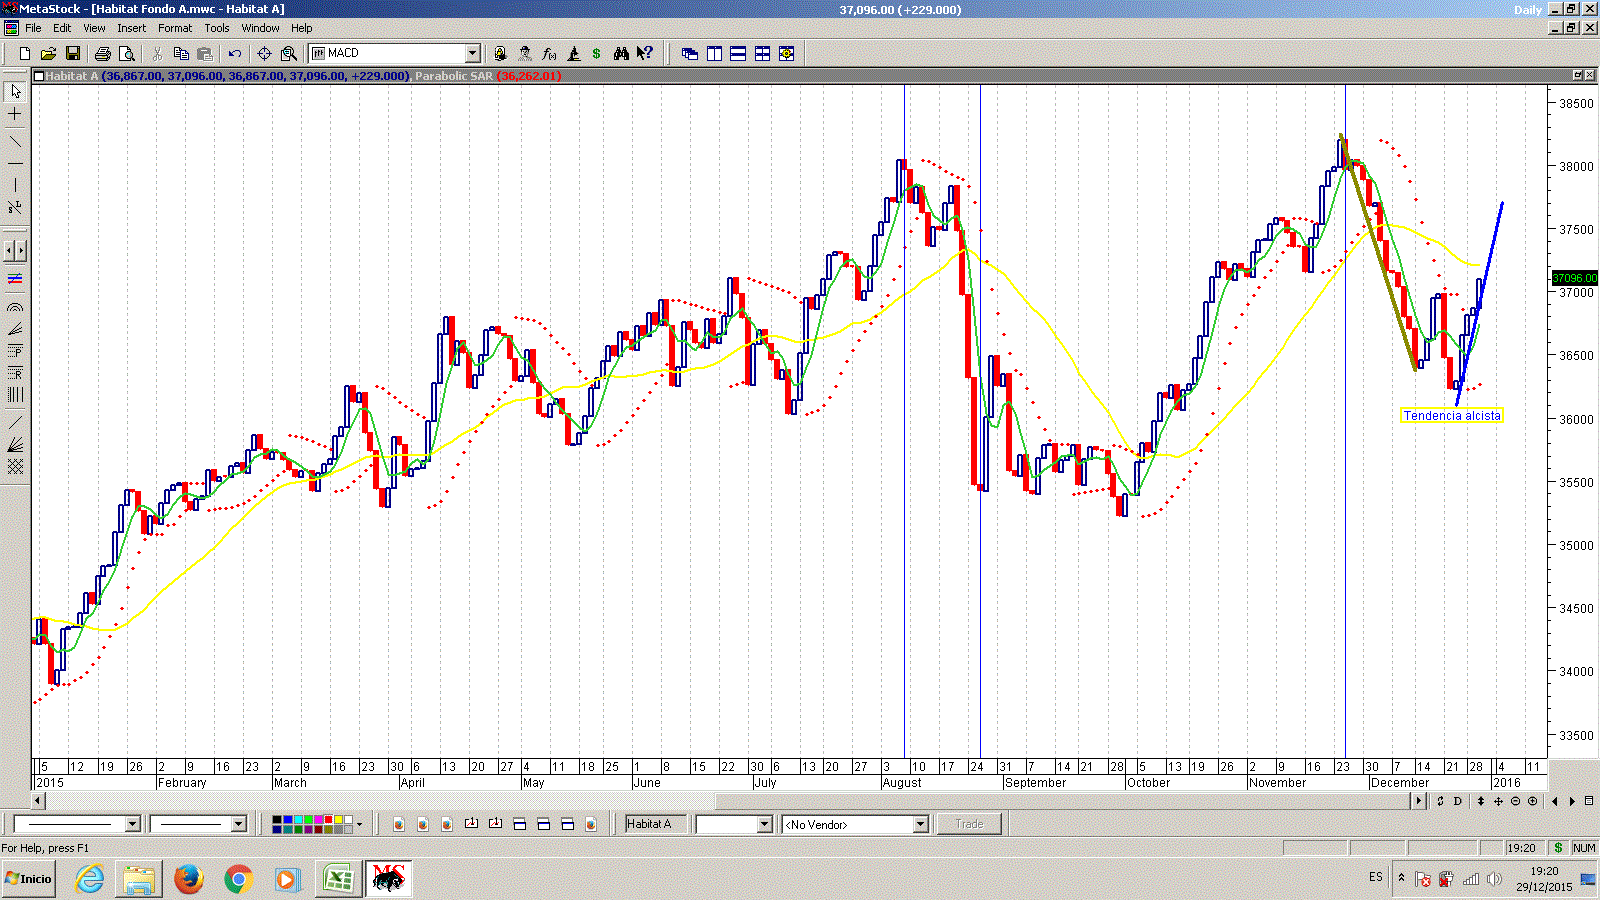Screen dimensions: 1600x900
Task: Open the Help menu
Action: coord(302,28)
